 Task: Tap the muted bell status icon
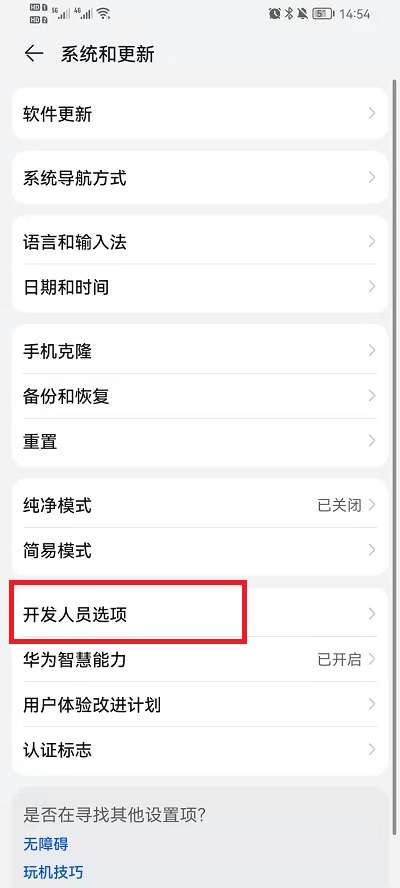pyautogui.click(x=303, y=14)
